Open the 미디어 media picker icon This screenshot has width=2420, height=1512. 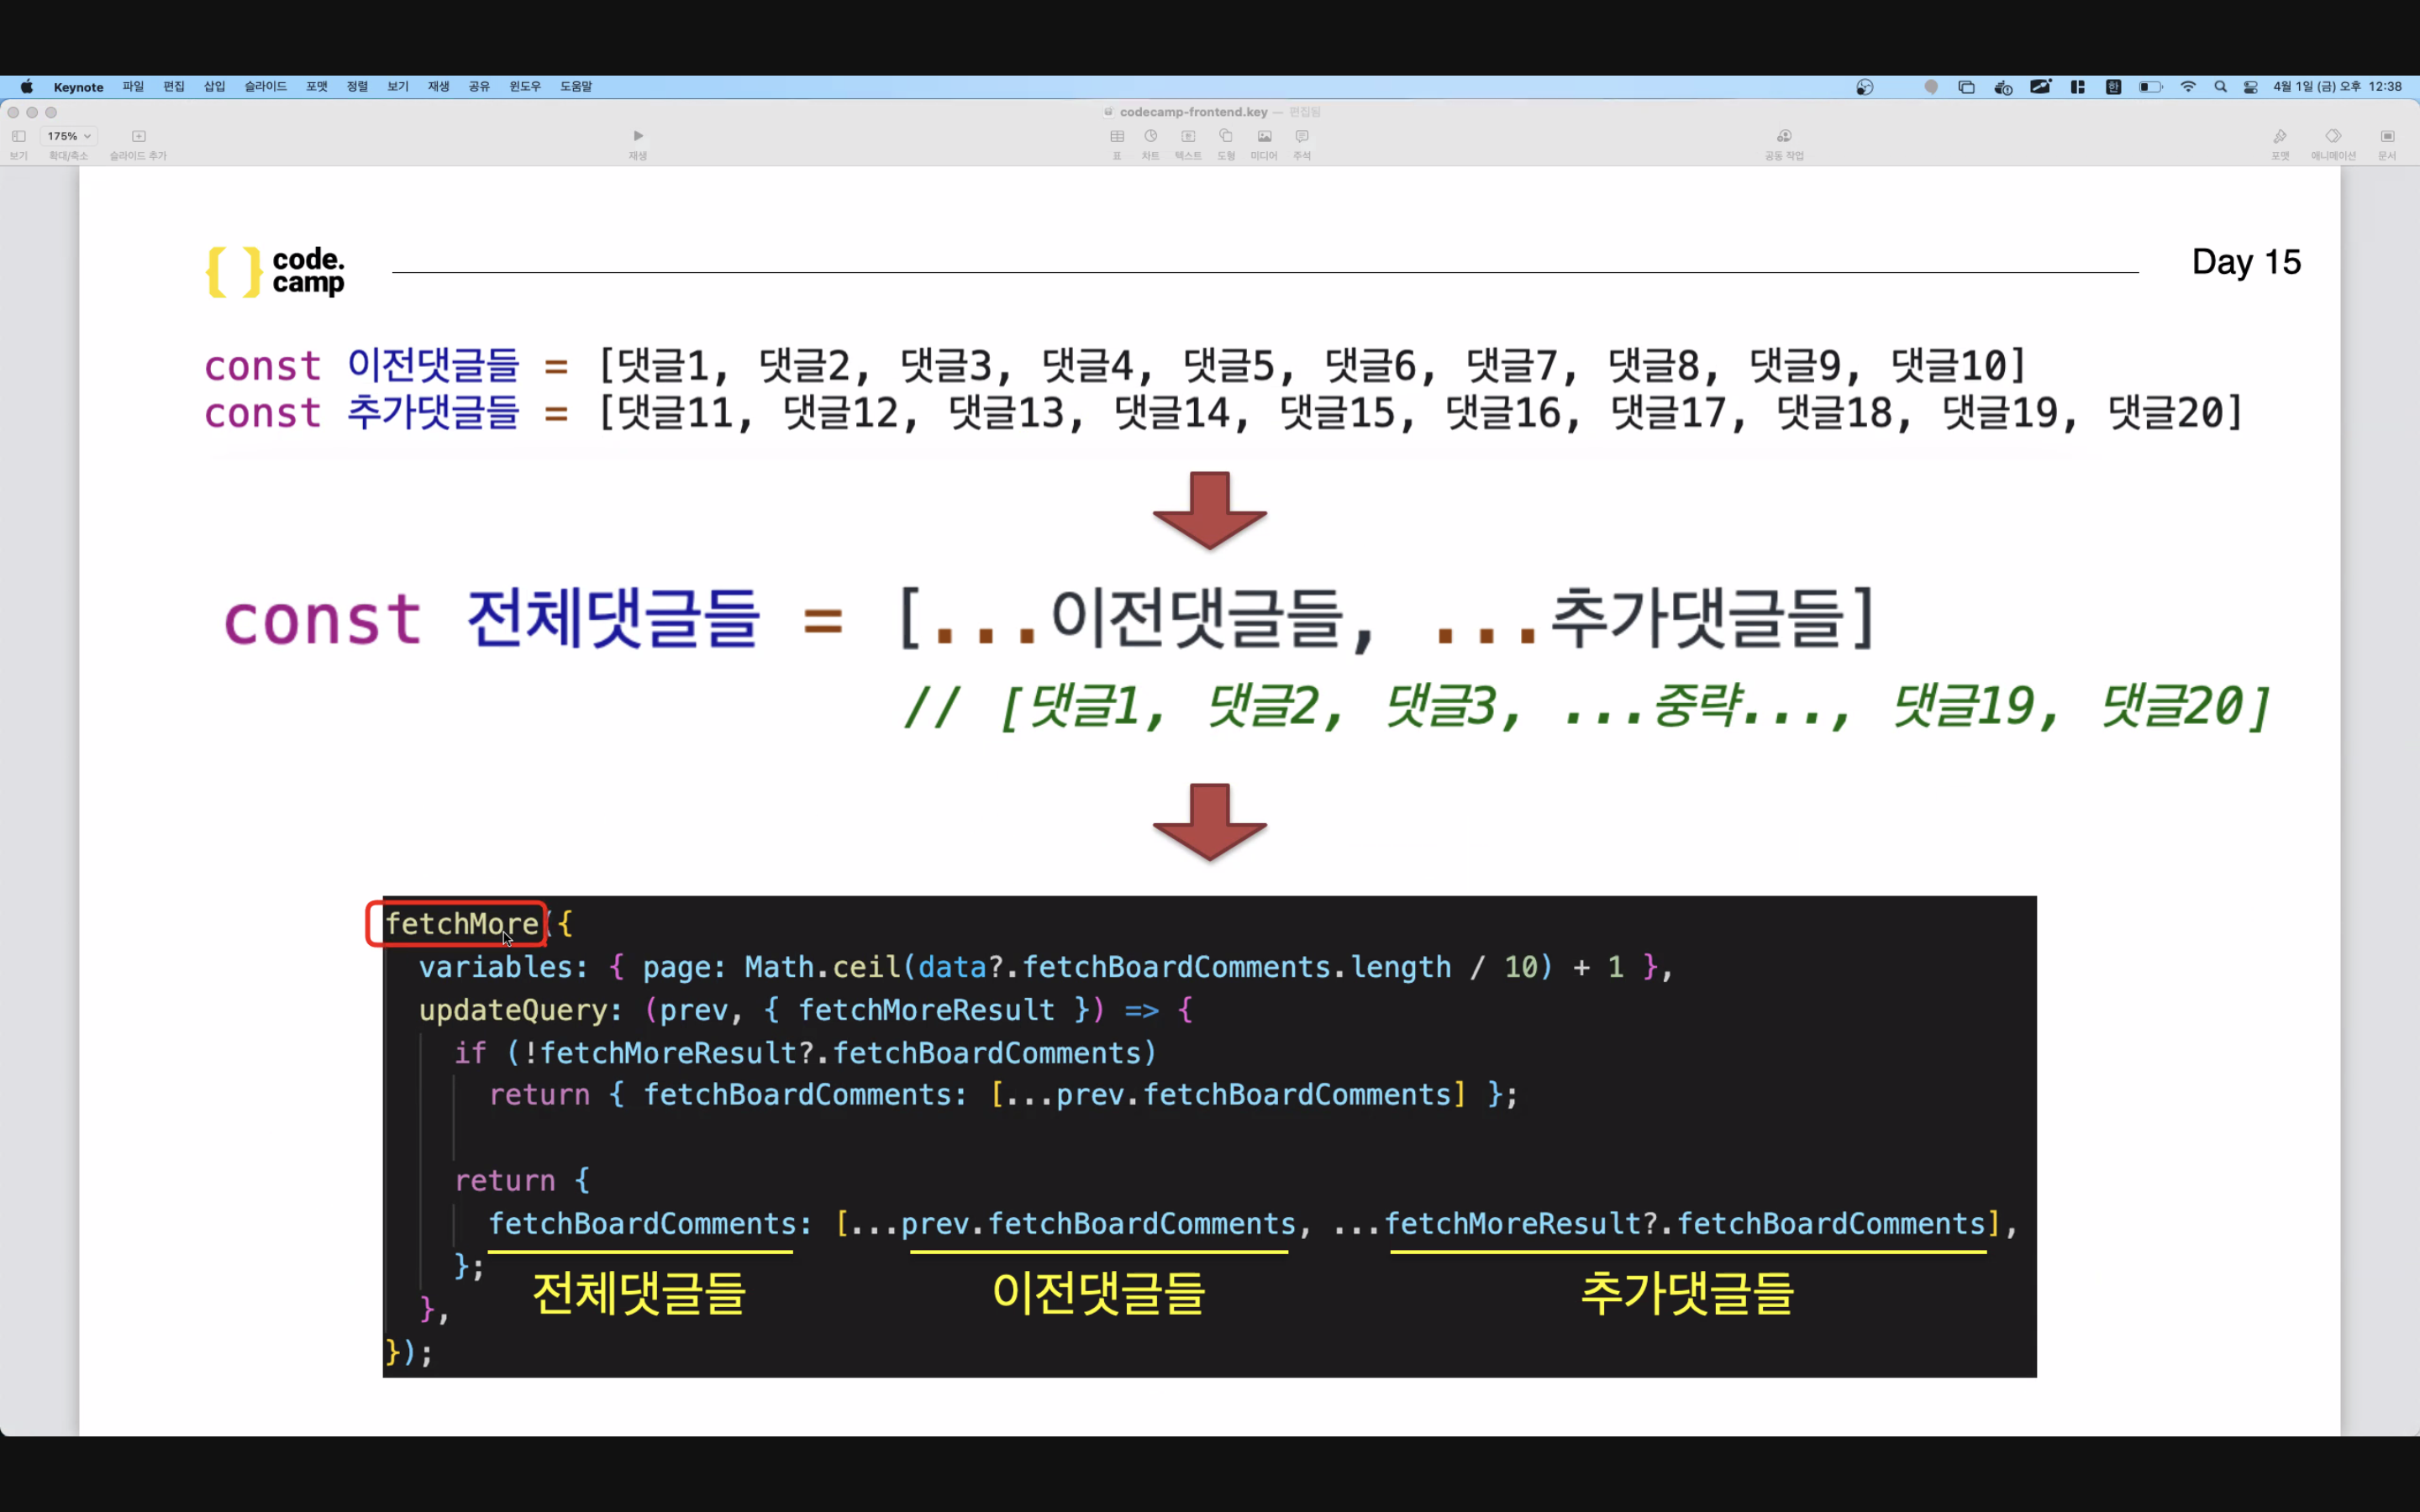point(1264,137)
